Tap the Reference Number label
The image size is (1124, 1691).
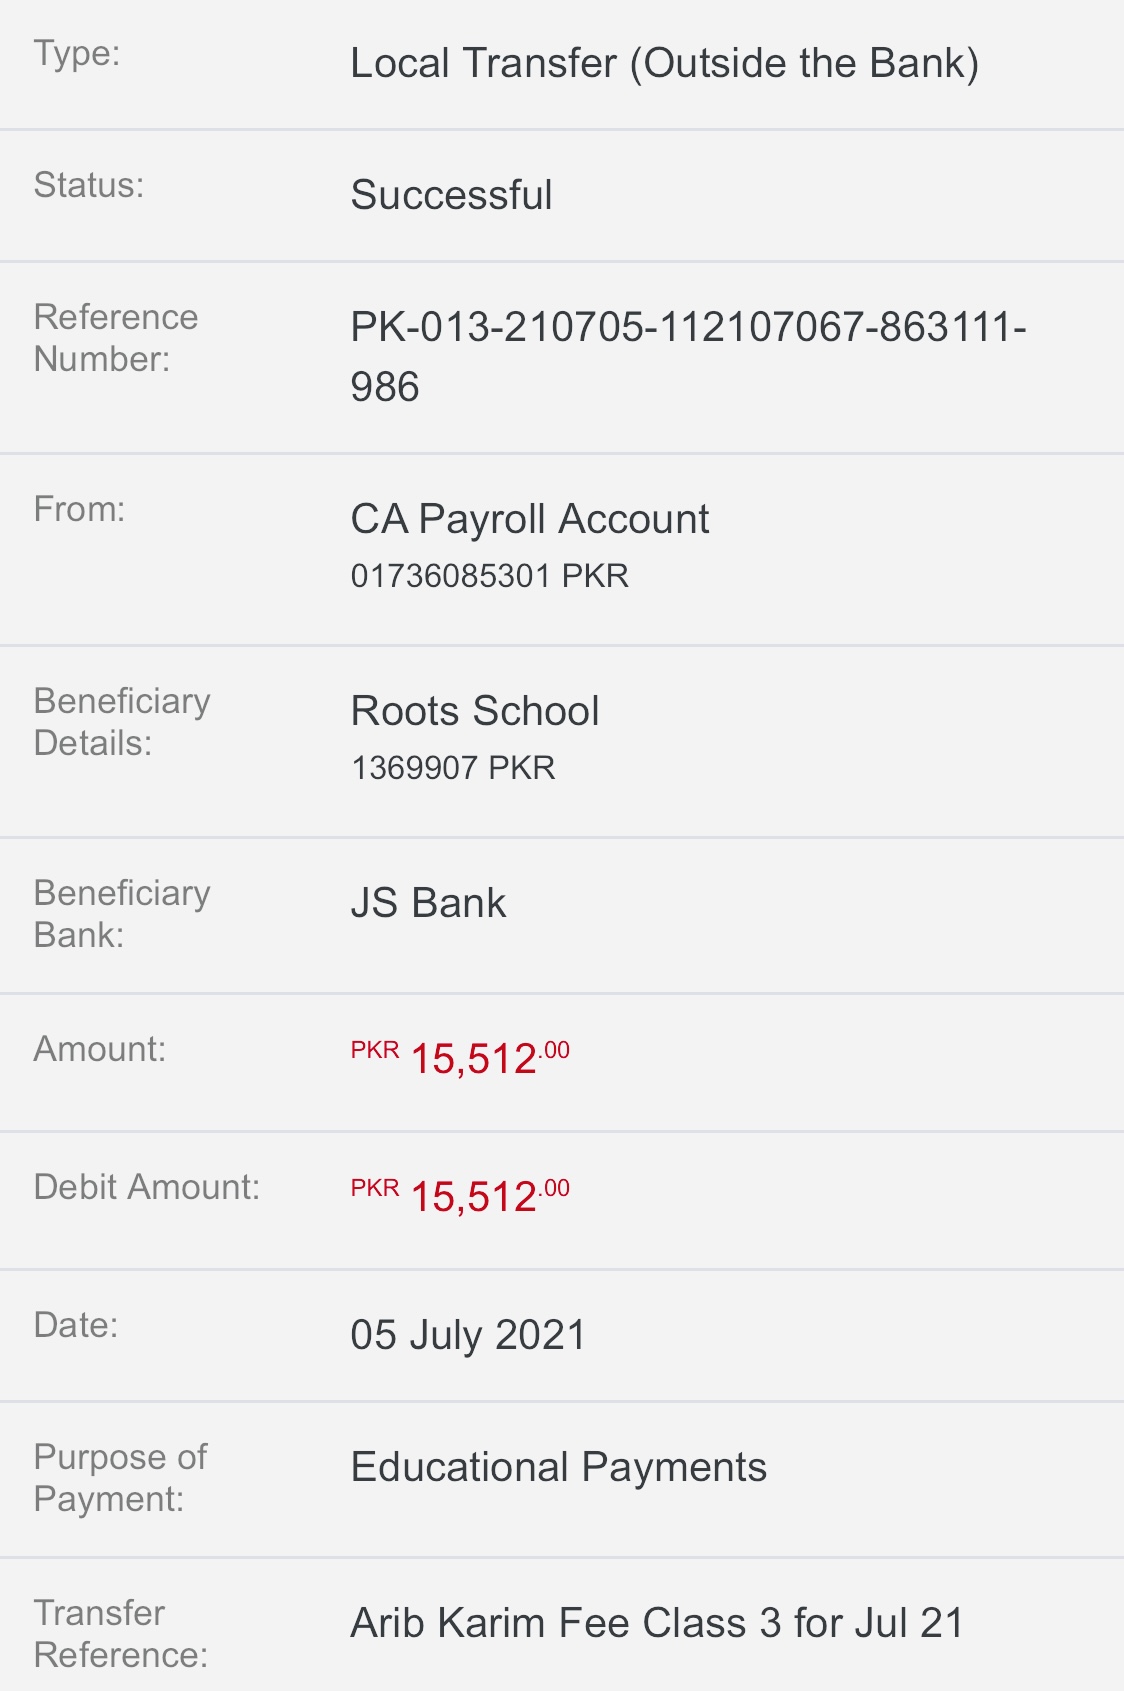point(116,338)
